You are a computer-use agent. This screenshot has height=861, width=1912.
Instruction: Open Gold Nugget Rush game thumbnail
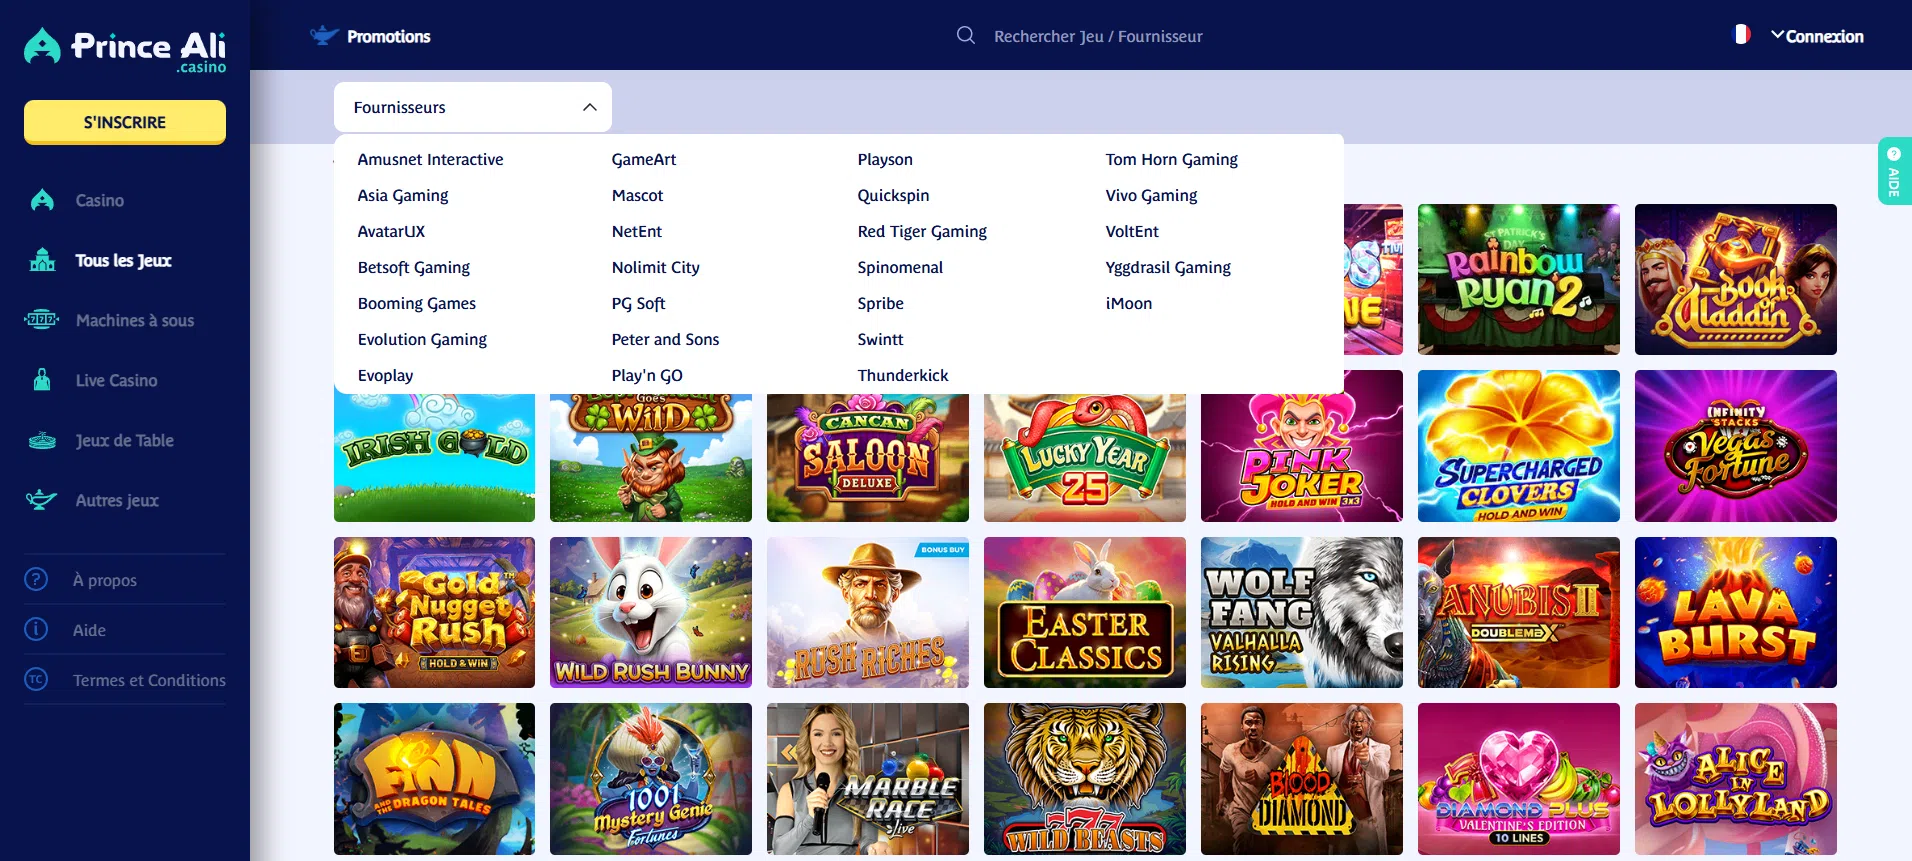(x=434, y=612)
